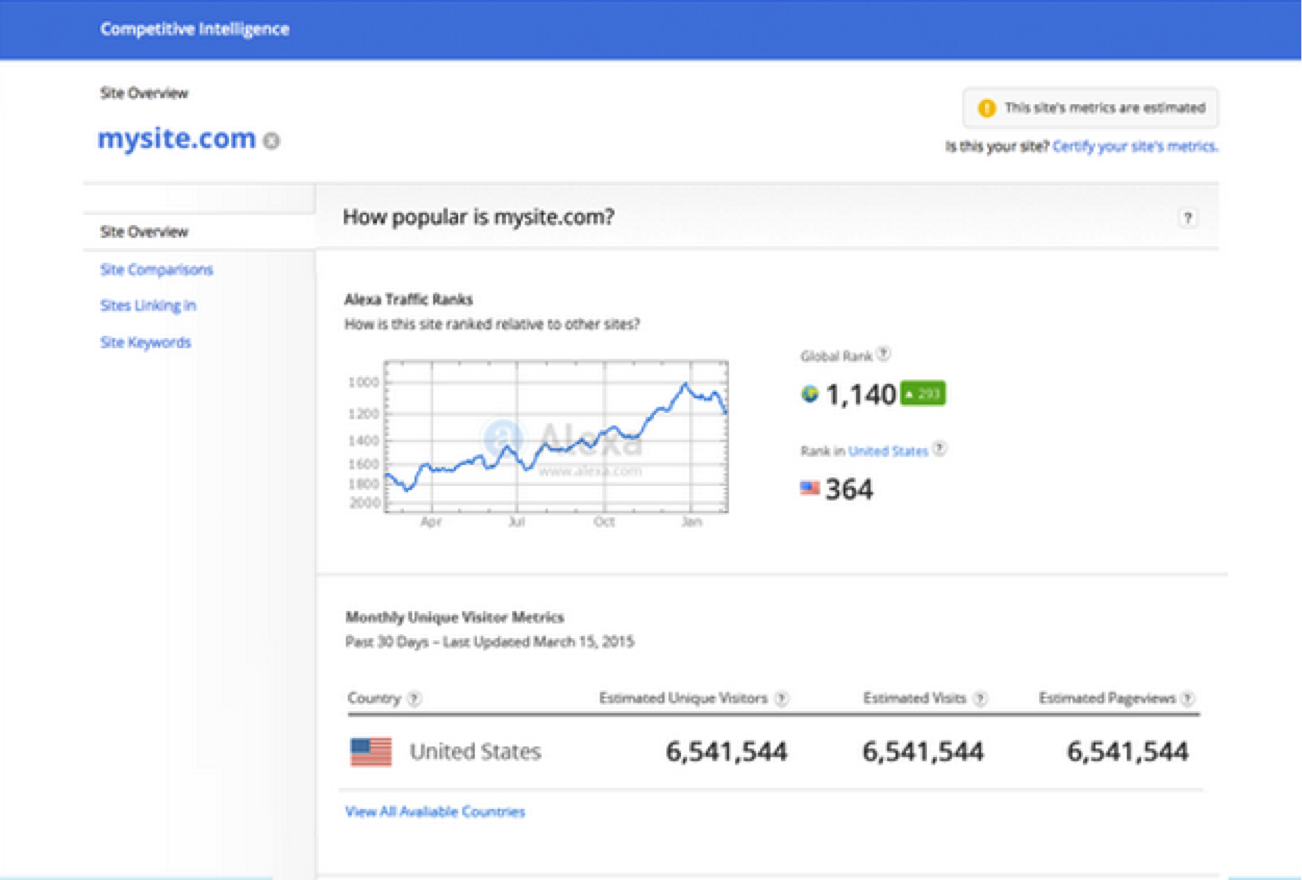Click the green rank change badge 293

pyautogui.click(x=922, y=394)
